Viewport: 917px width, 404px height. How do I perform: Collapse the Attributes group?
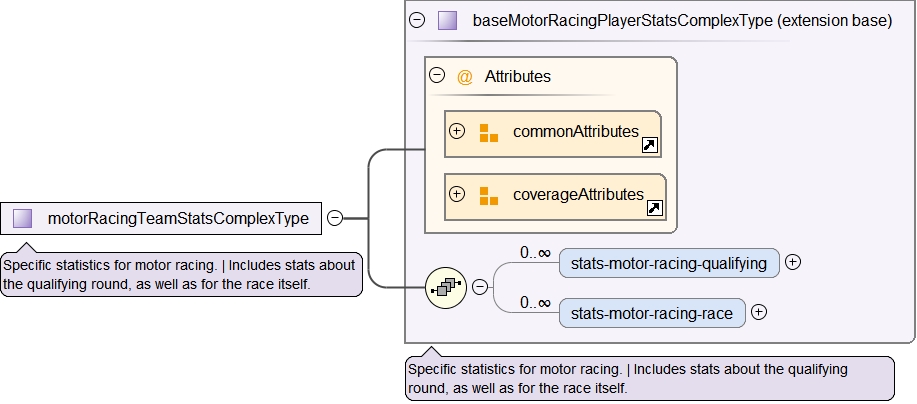(x=436, y=75)
